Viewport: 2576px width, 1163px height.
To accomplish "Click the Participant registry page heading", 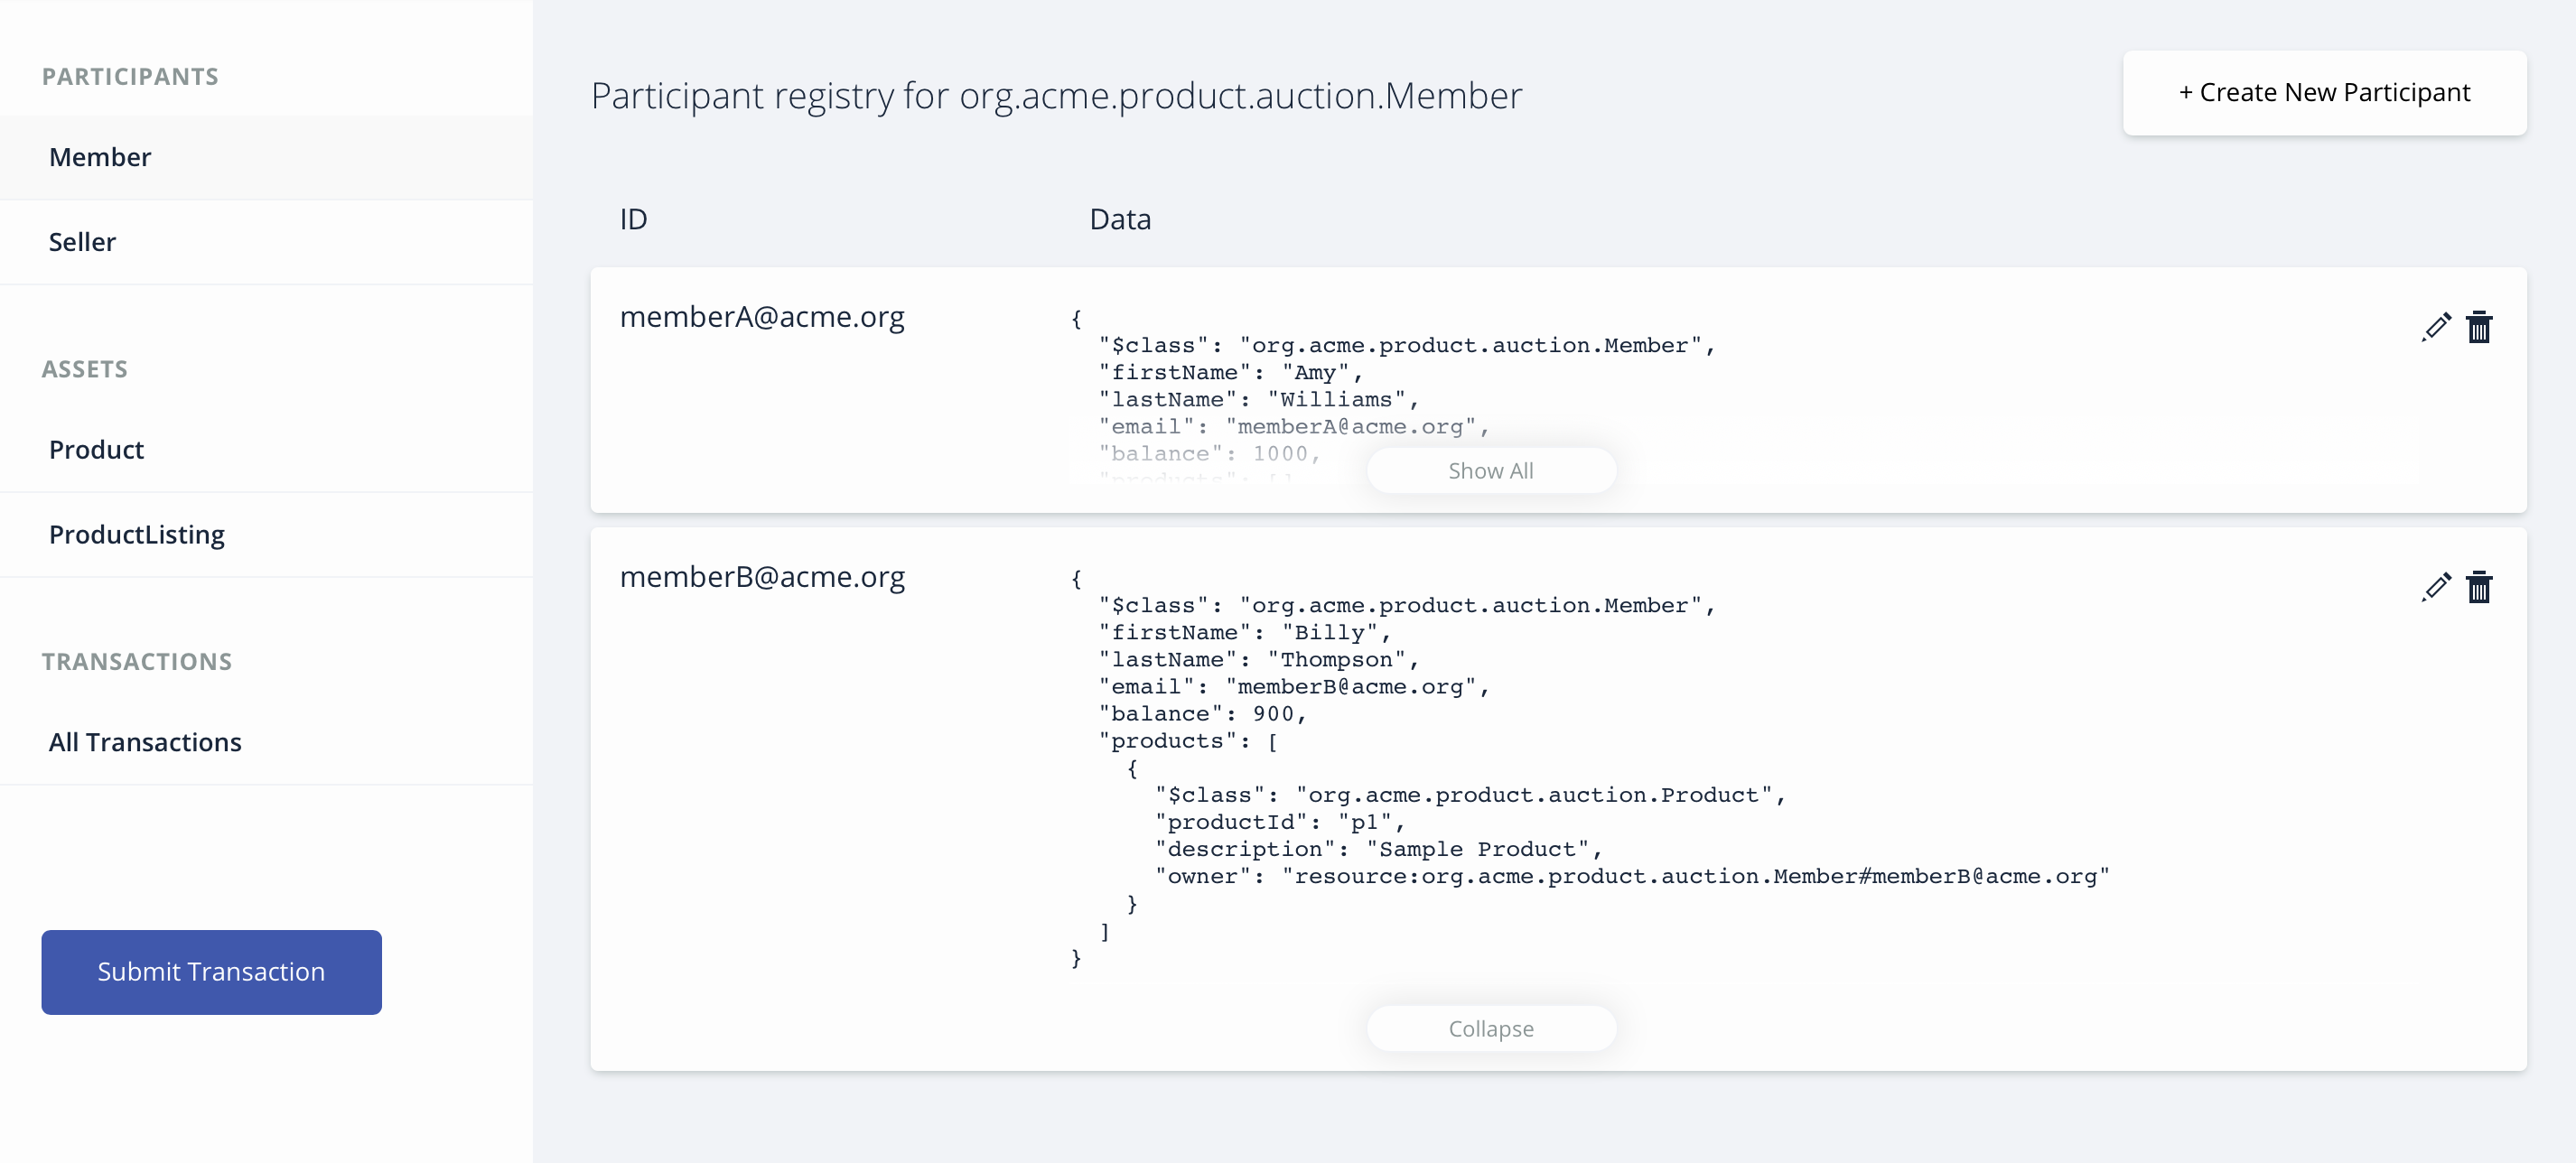I will tap(1056, 96).
